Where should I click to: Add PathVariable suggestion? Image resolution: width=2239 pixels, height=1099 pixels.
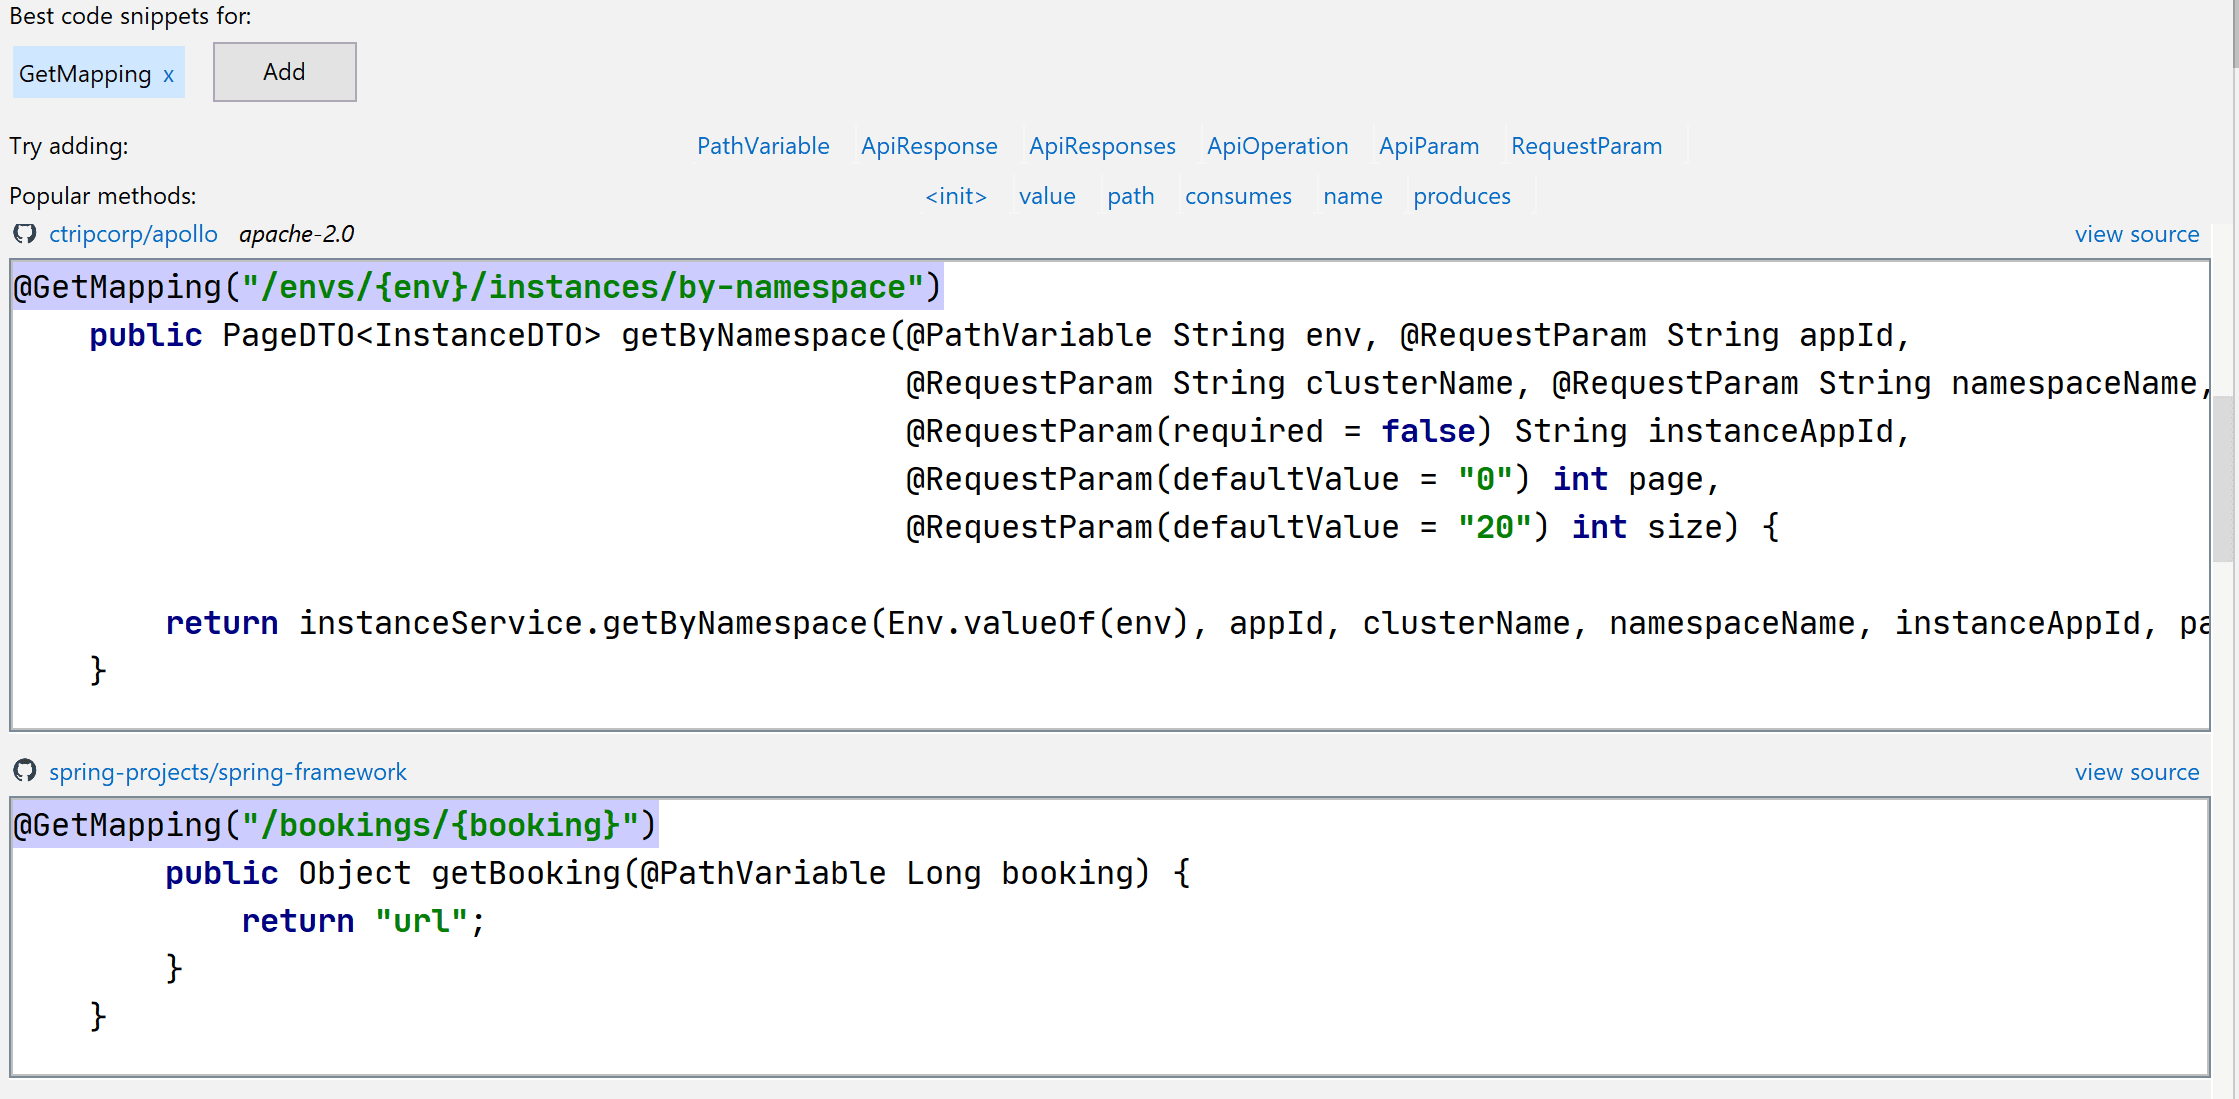(x=762, y=146)
